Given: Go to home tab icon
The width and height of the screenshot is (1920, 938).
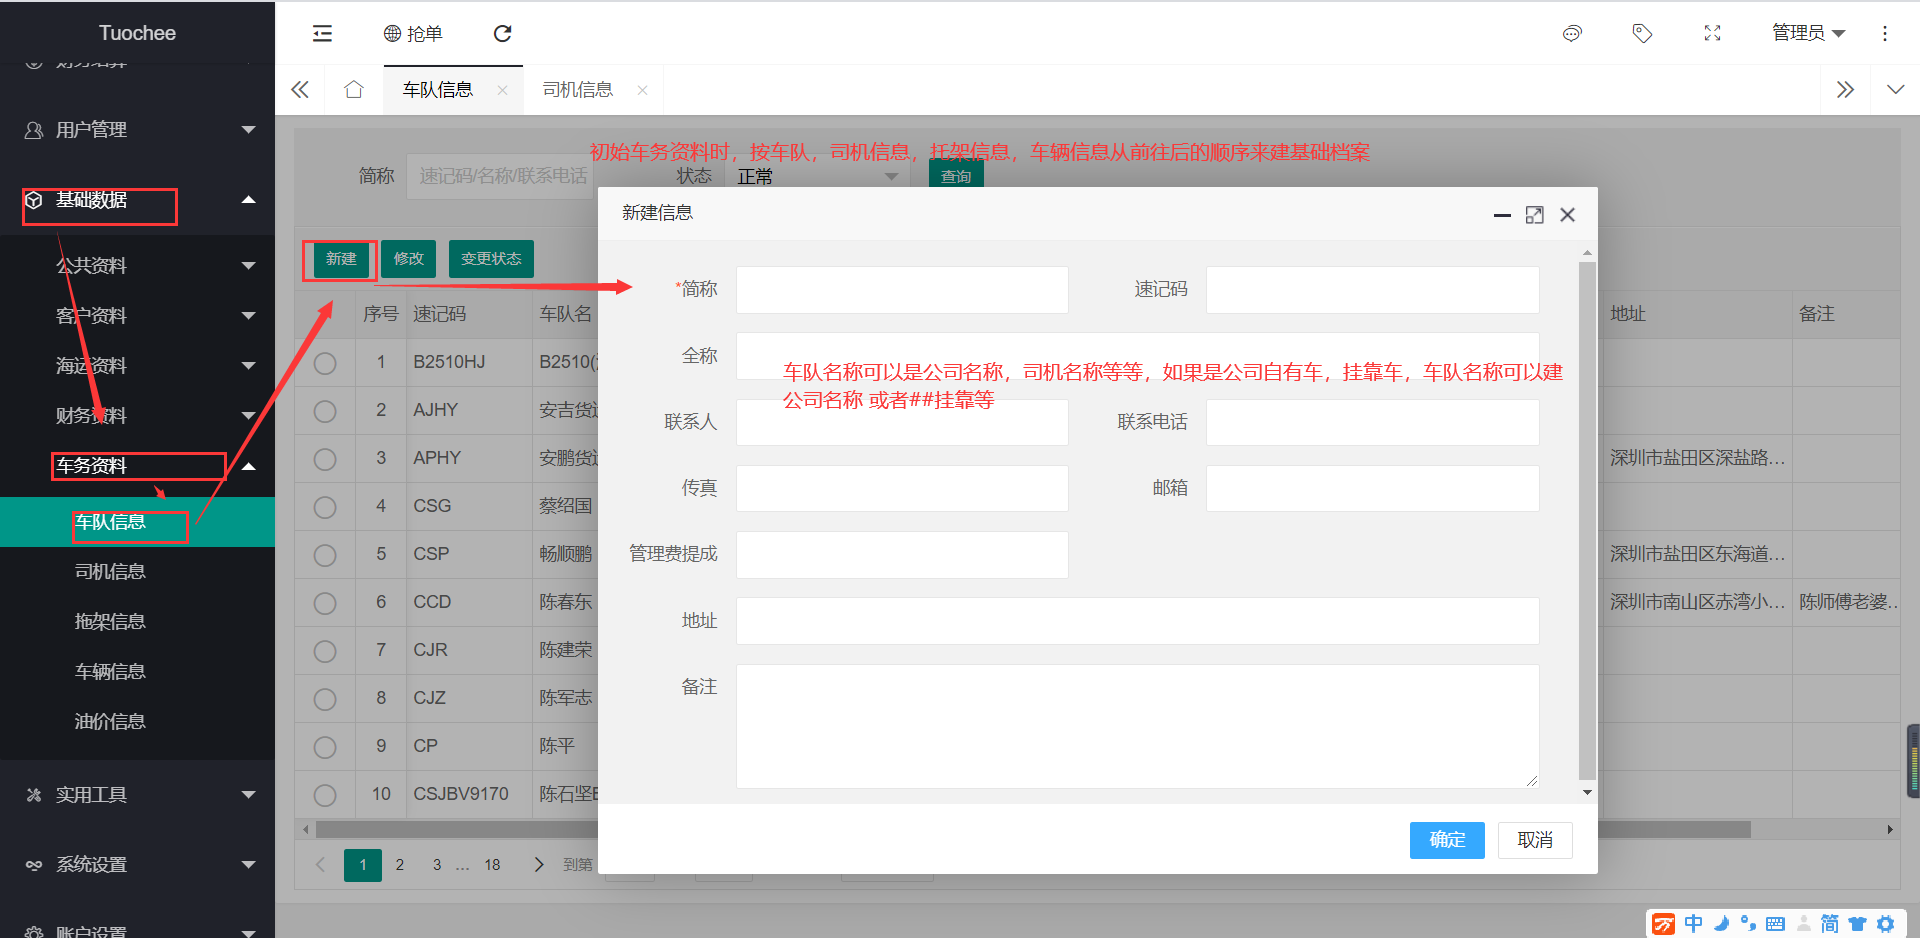Looking at the screenshot, I should pos(353,90).
